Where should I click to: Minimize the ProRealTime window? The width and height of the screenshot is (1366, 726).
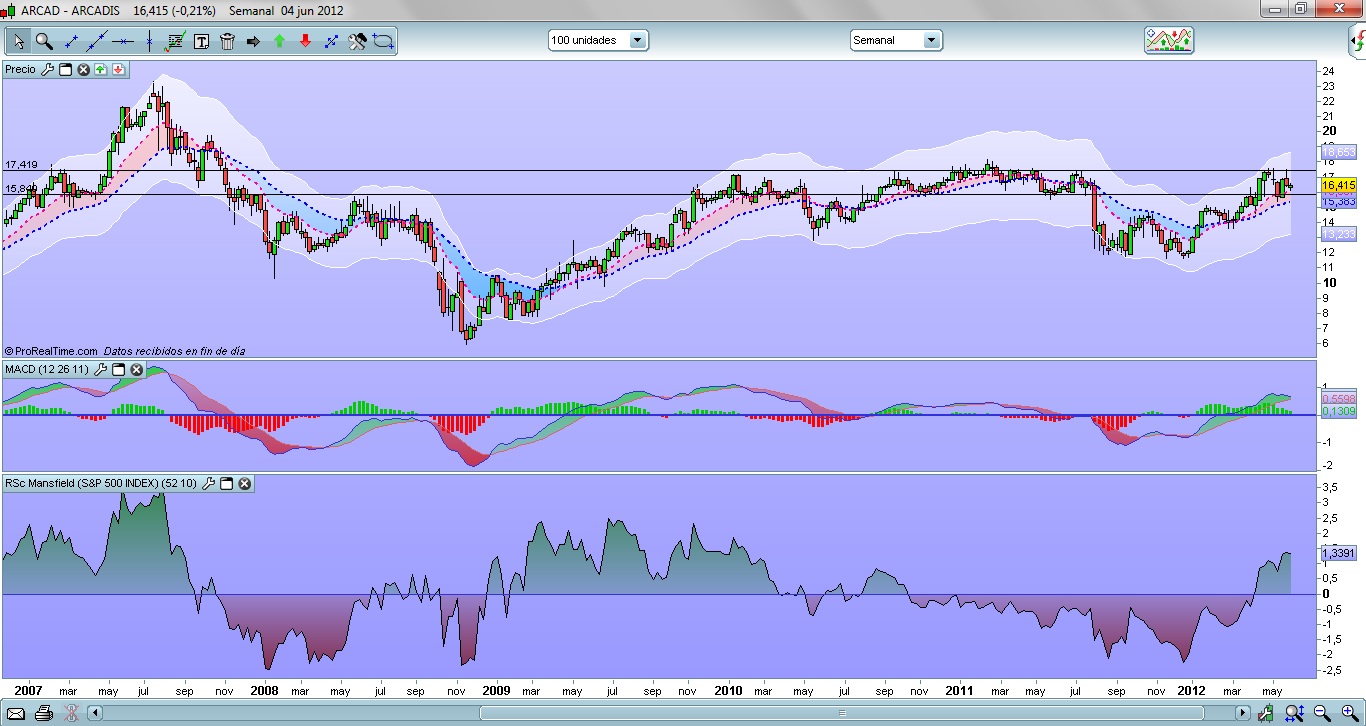(x=1274, y=8)
